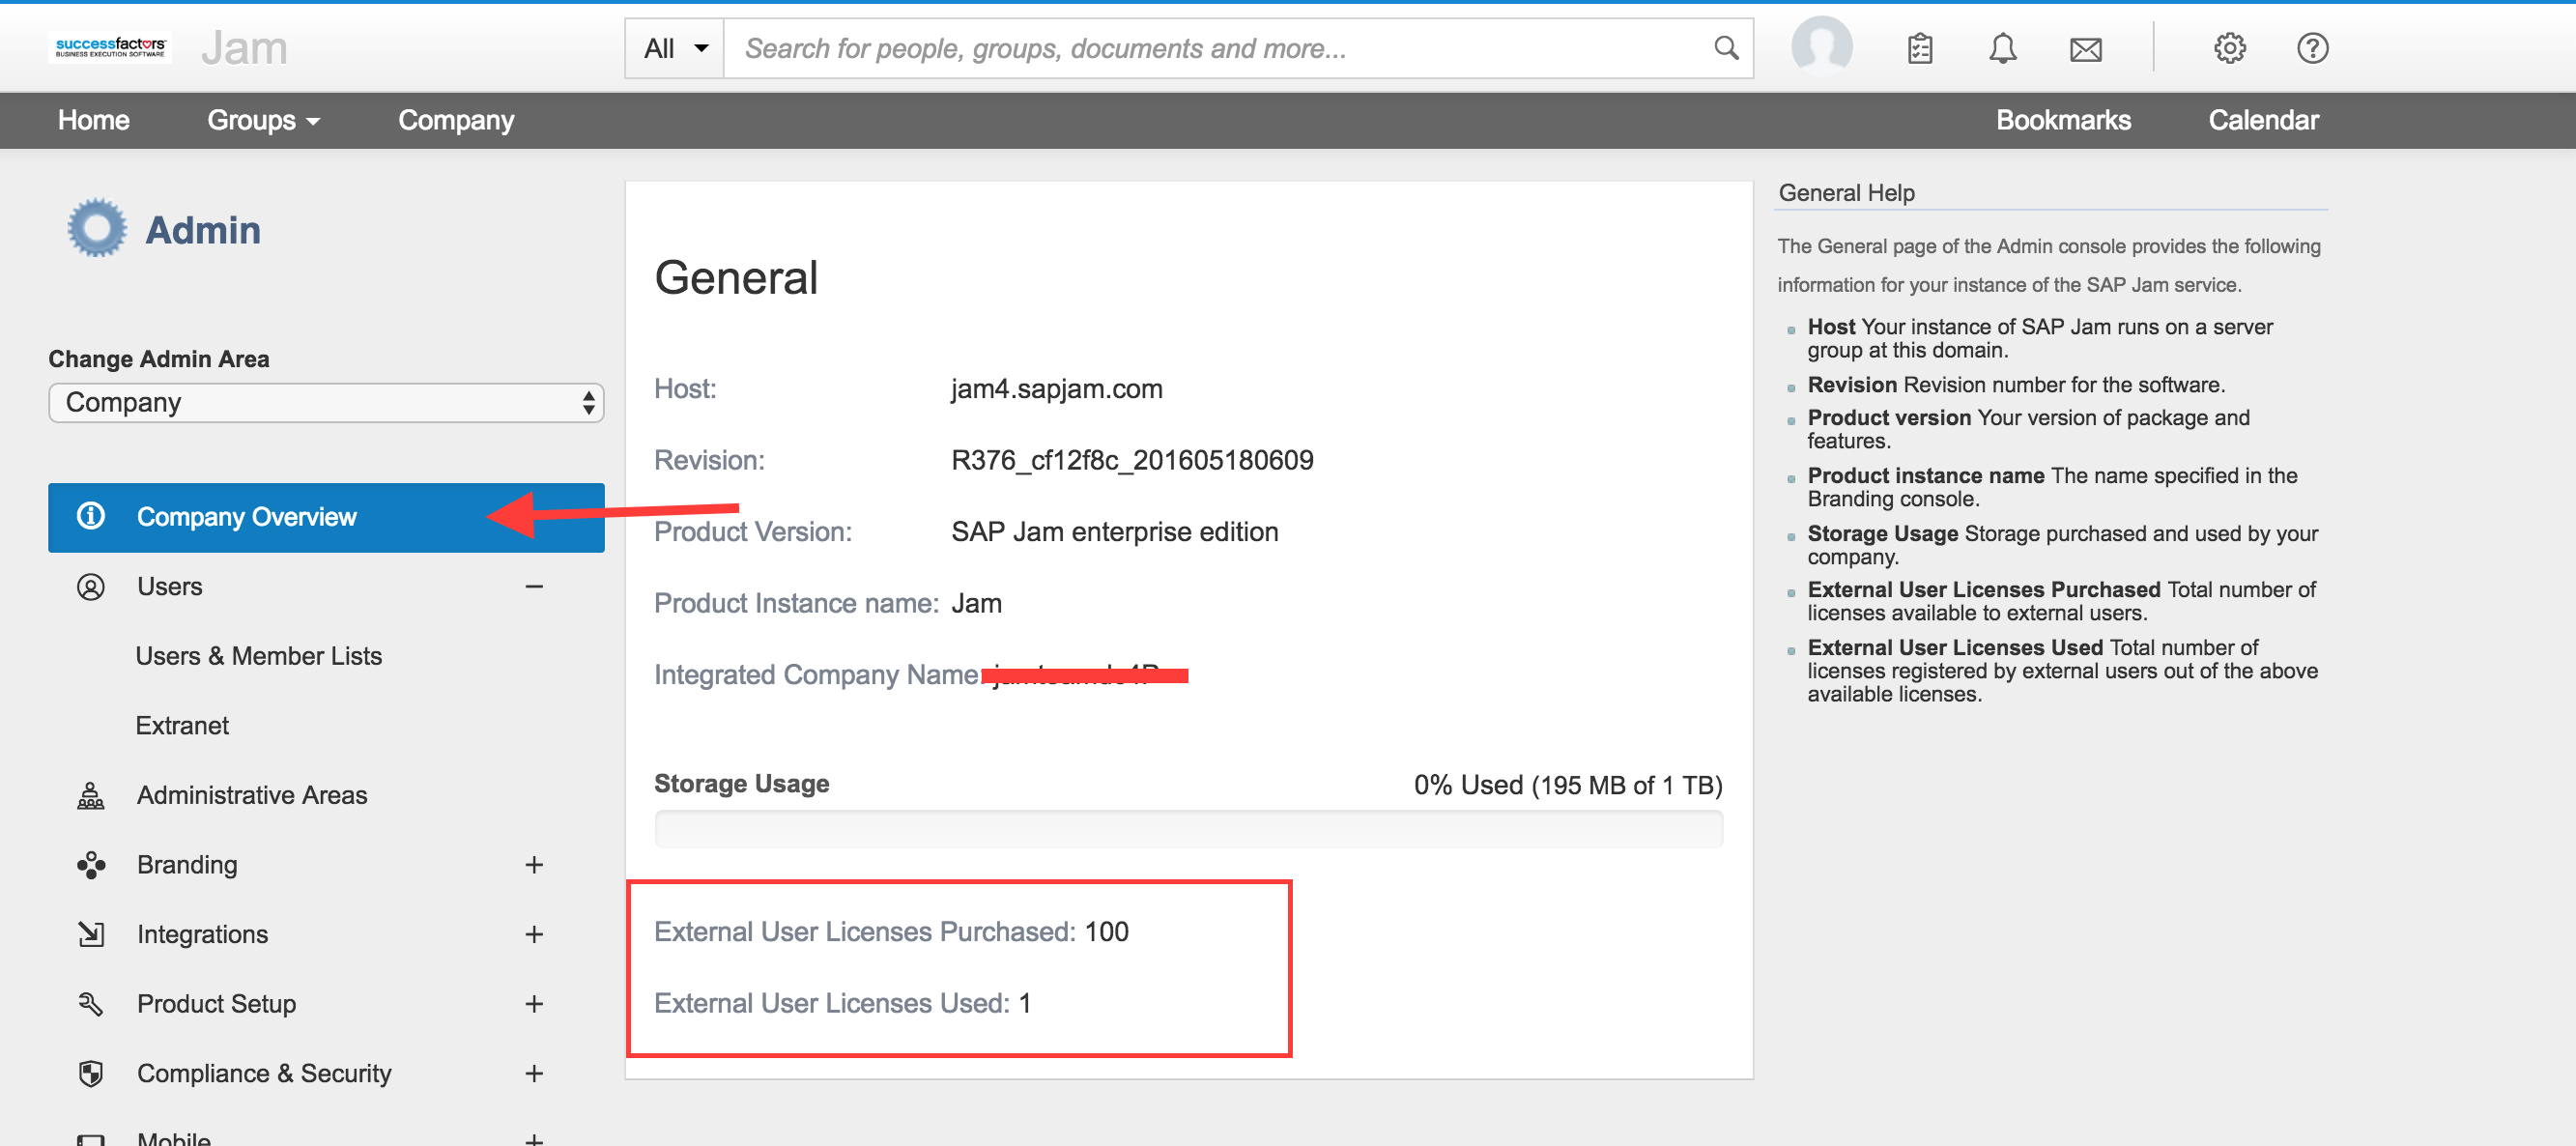Open the messages envelope icon

[x=2085, y=49]
